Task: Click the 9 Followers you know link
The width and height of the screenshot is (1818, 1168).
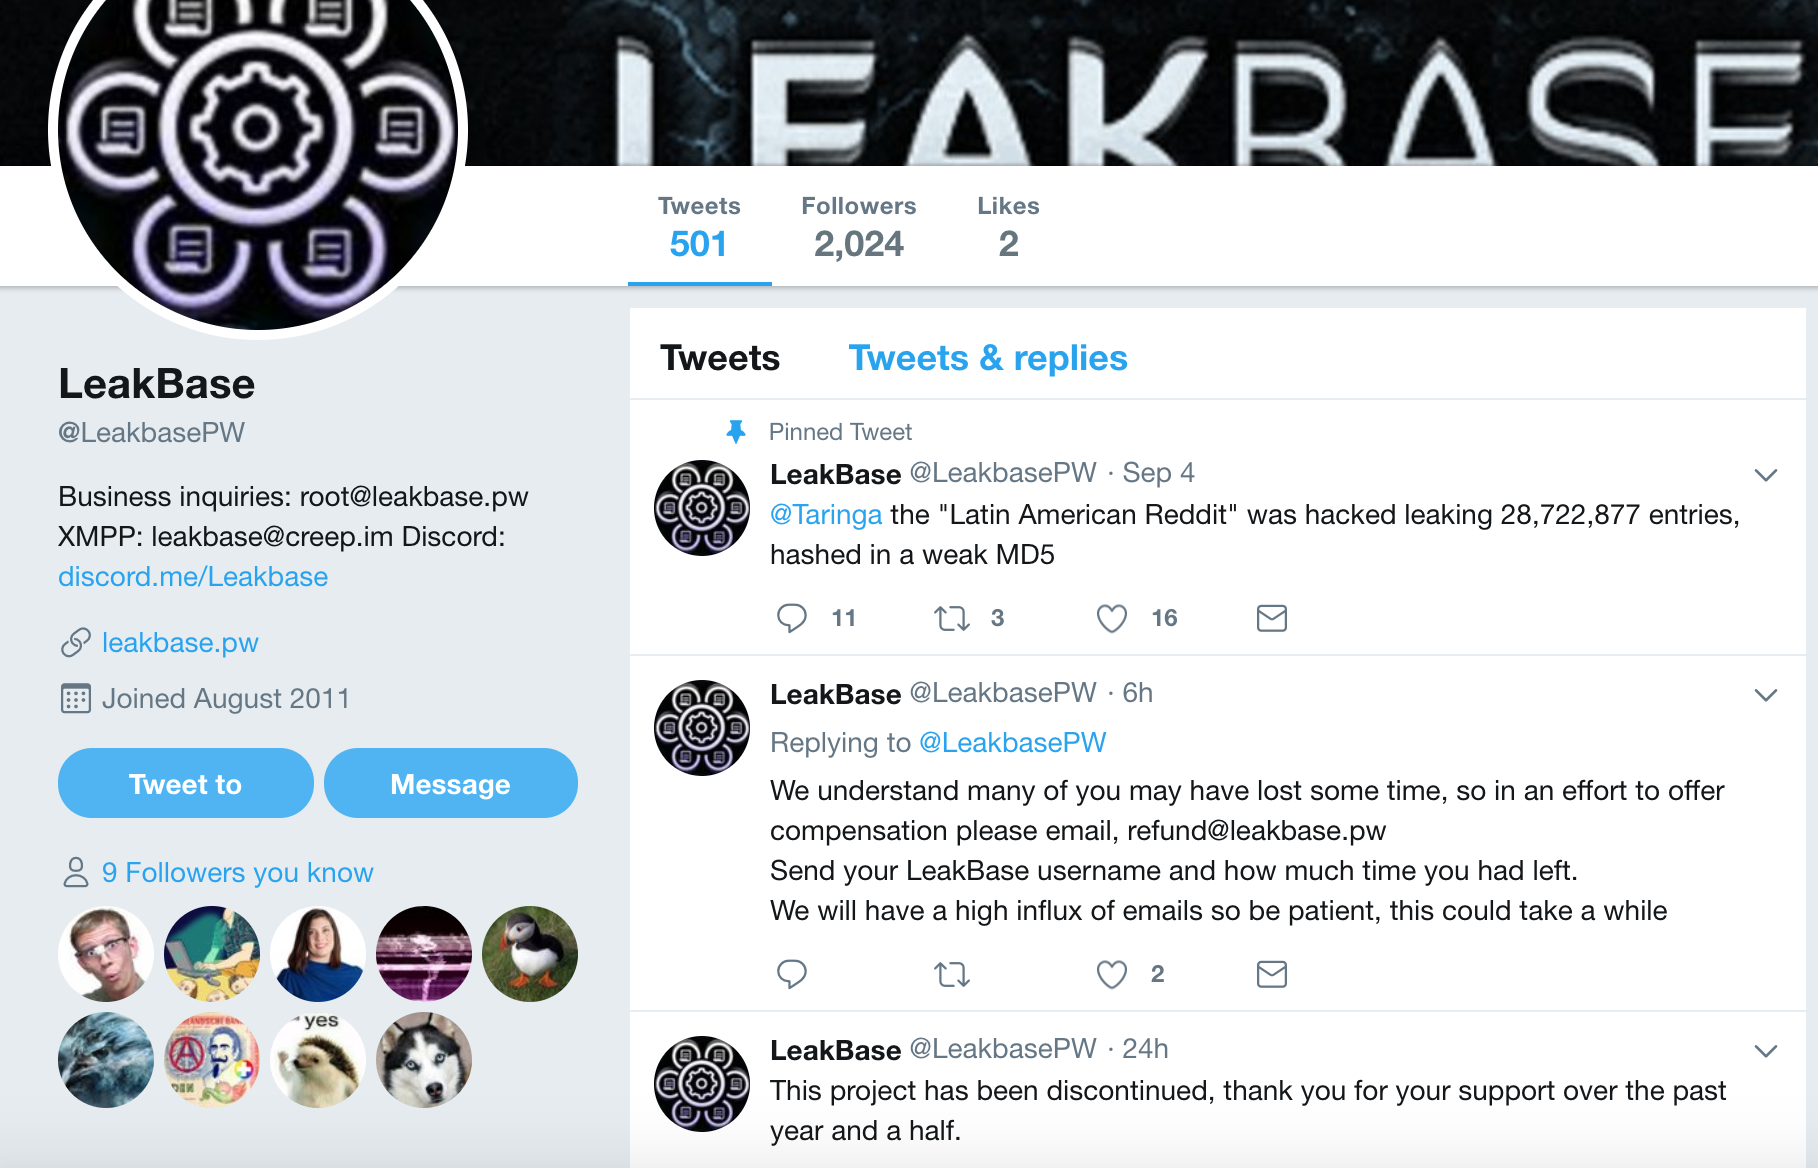Action: [237, 873]
